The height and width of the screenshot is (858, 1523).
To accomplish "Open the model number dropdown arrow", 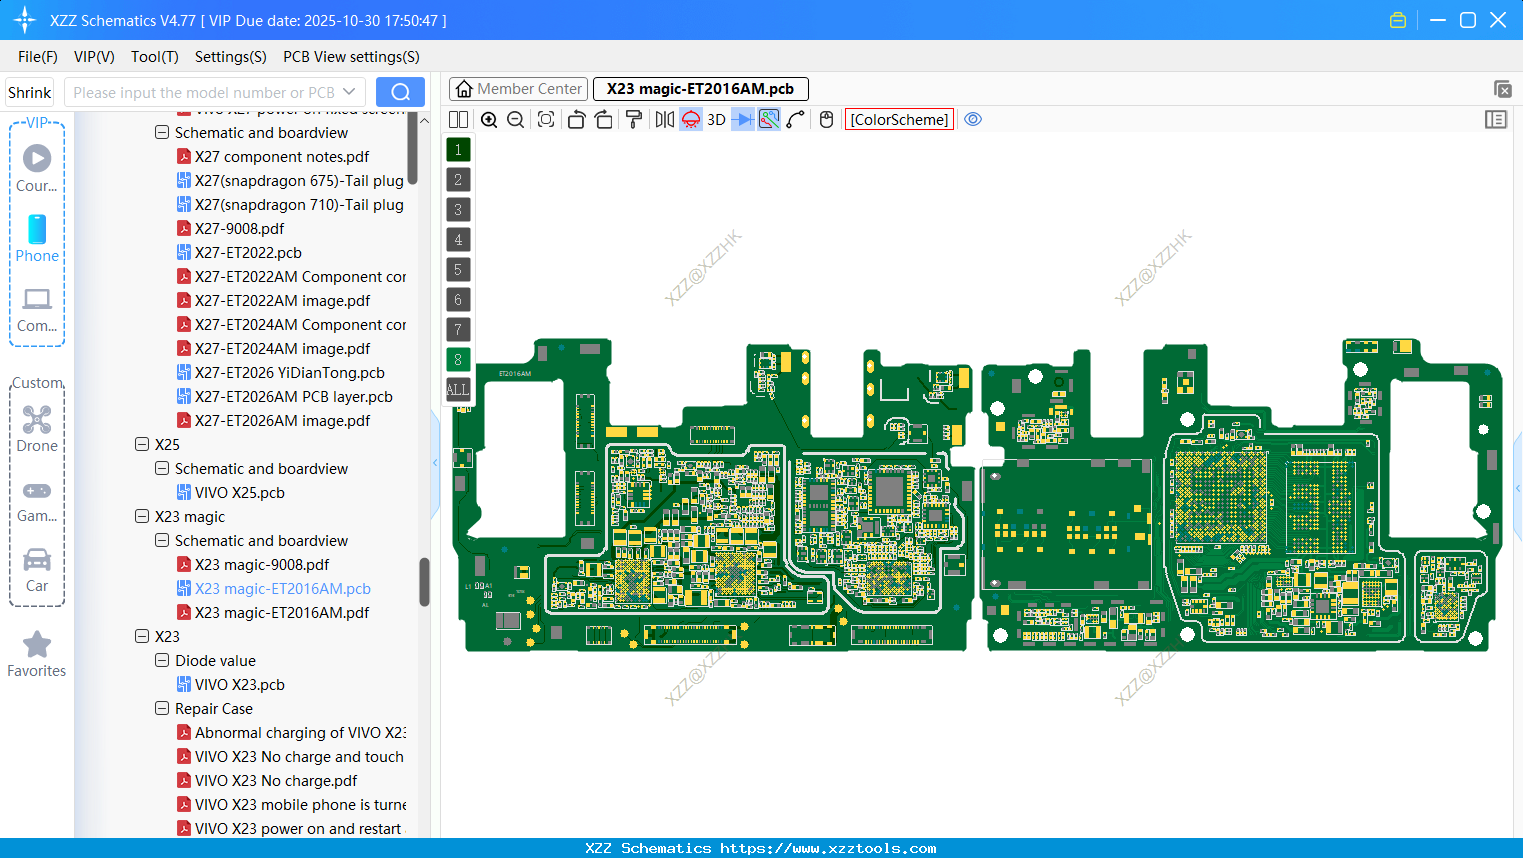I will coord(349,92).
